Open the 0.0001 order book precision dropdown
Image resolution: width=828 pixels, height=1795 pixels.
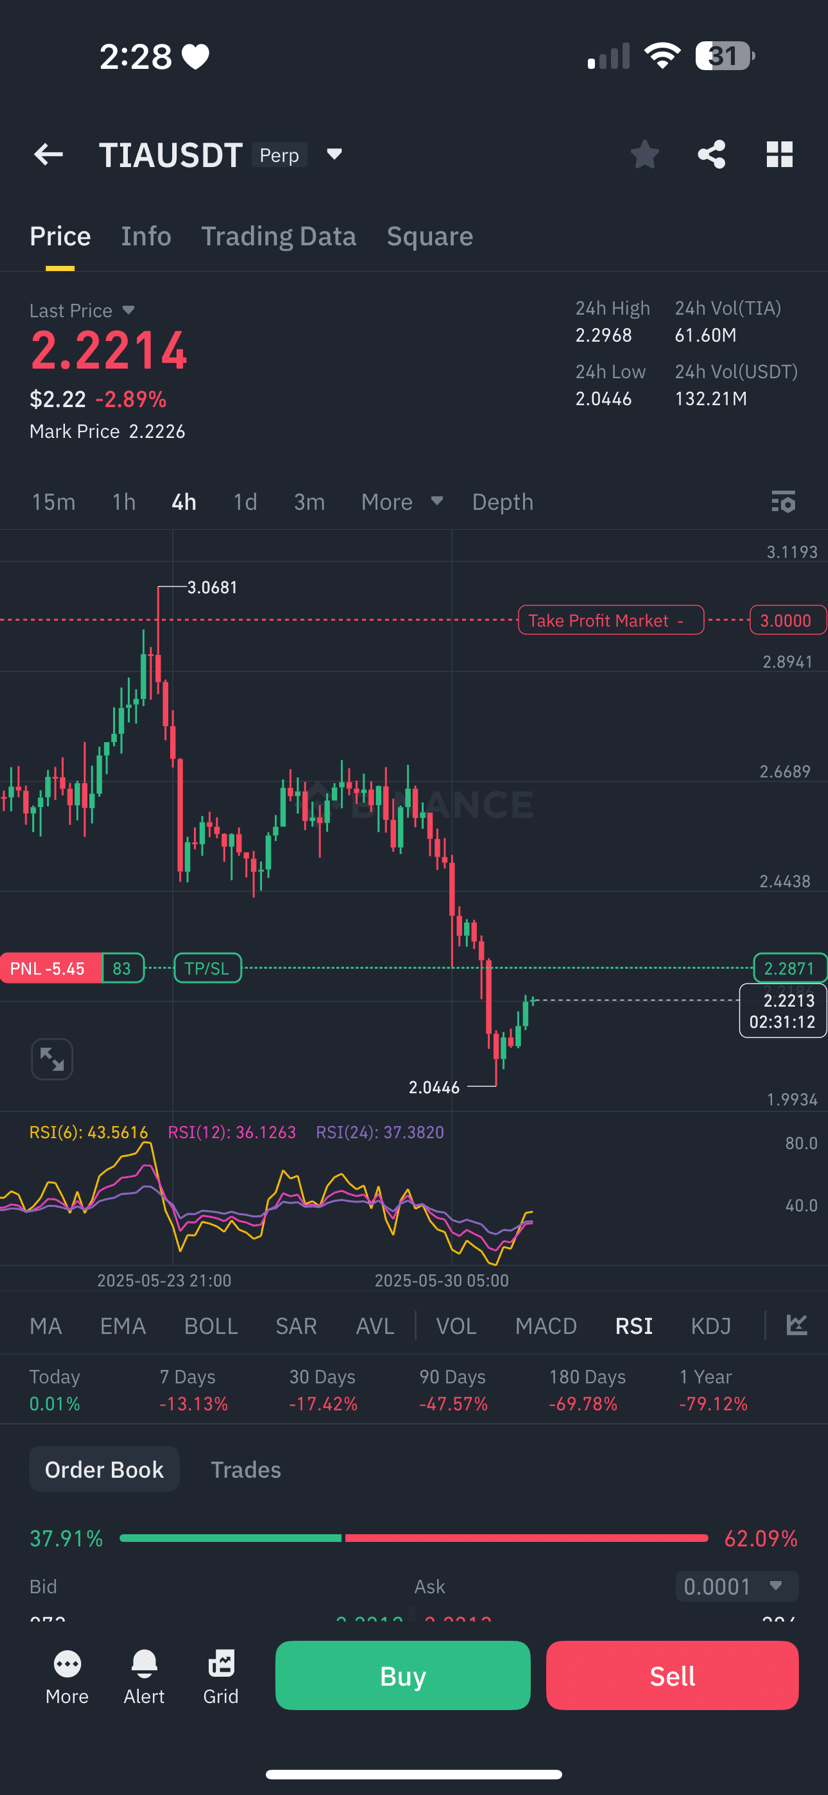tap(737, 1586)
